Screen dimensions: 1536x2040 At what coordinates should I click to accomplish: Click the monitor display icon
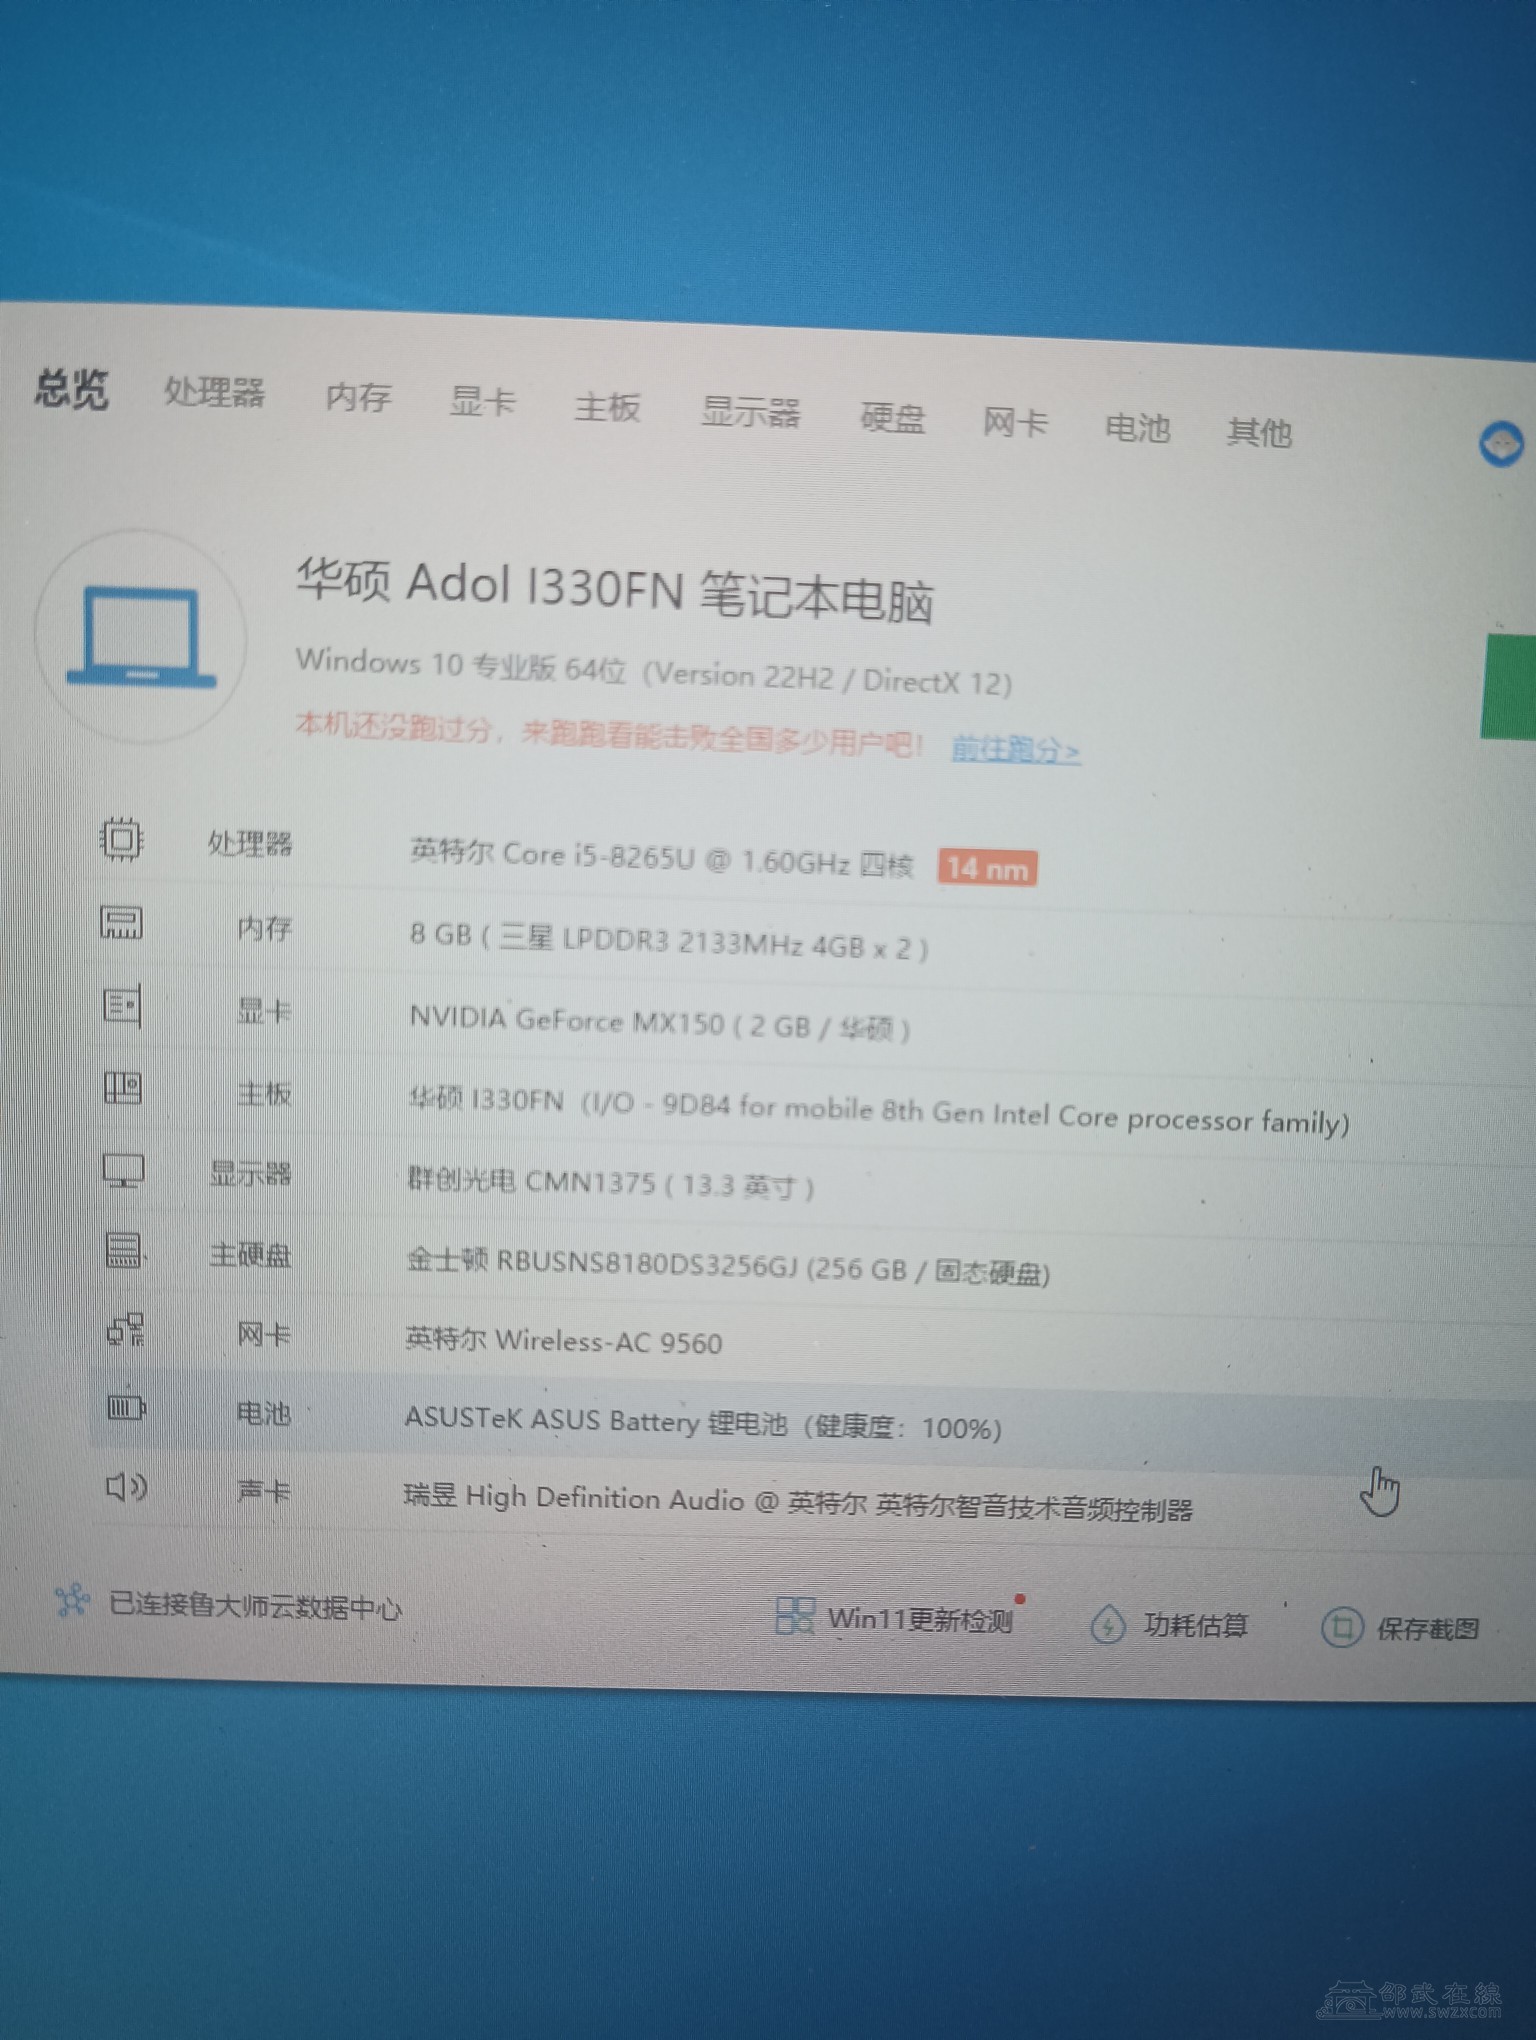click(x=124, y=1170)
